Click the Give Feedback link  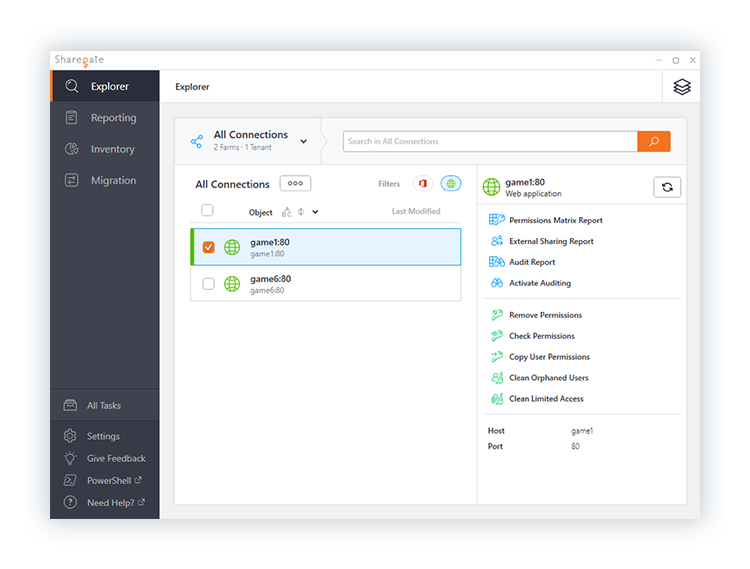tap(116, 458)
